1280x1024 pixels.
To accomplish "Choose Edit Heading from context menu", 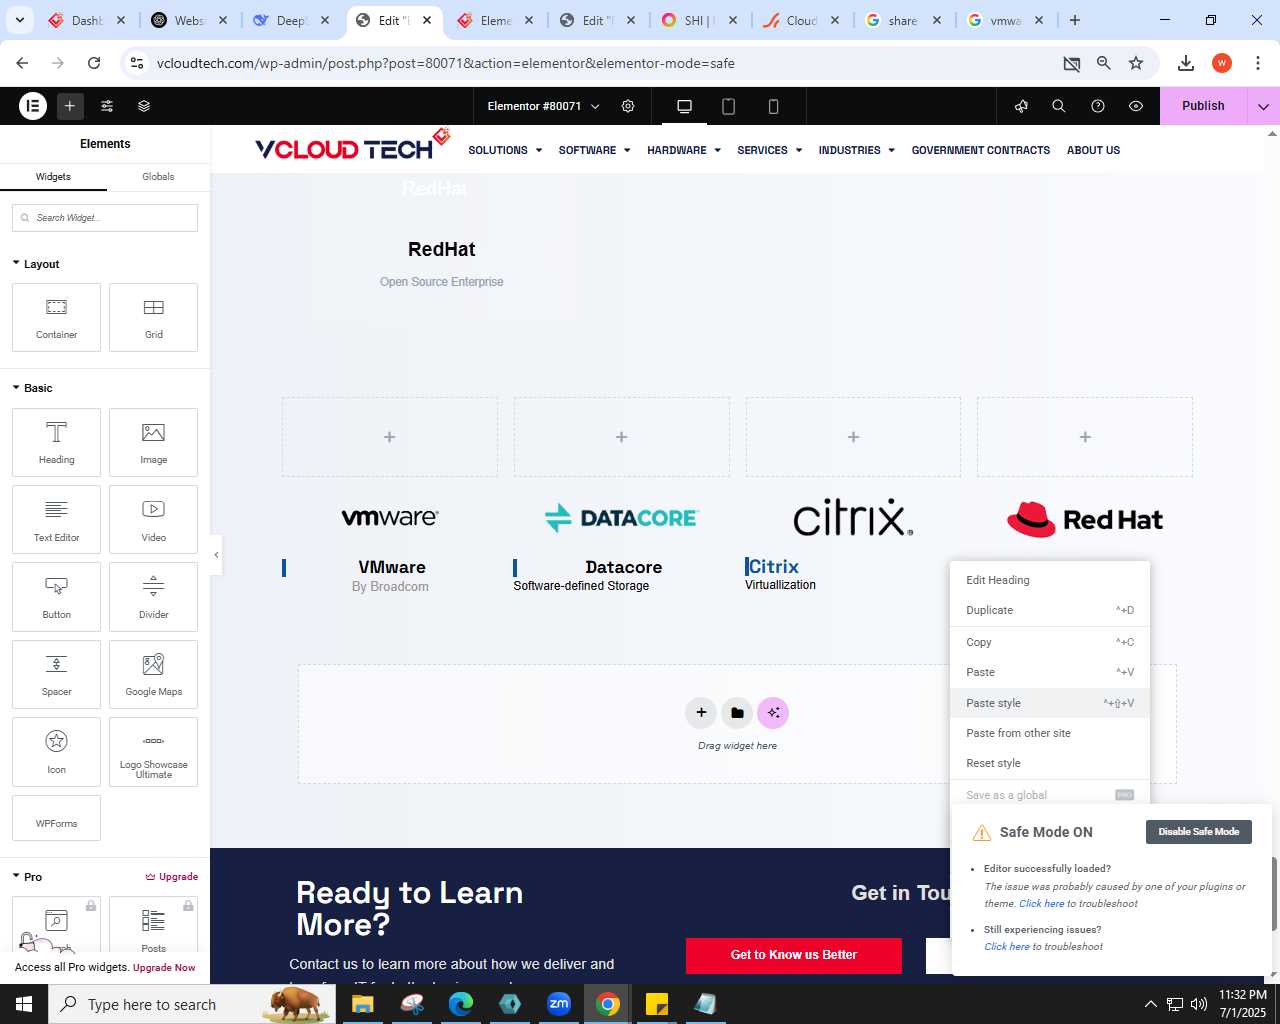I will coord(1050,580).
